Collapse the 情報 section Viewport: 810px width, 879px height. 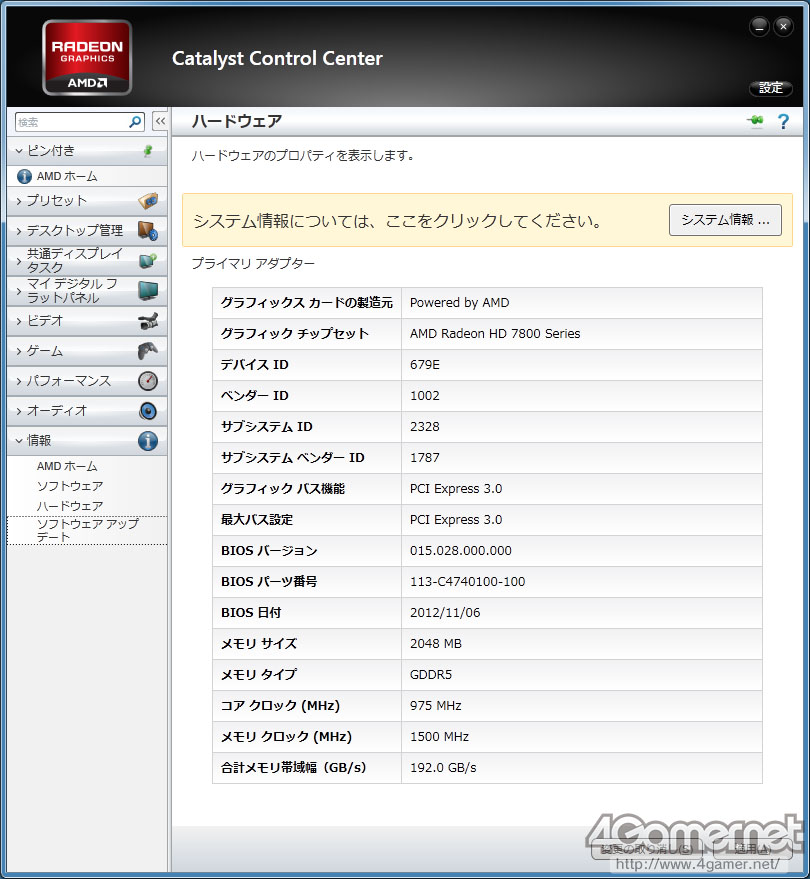click(87, 441)
